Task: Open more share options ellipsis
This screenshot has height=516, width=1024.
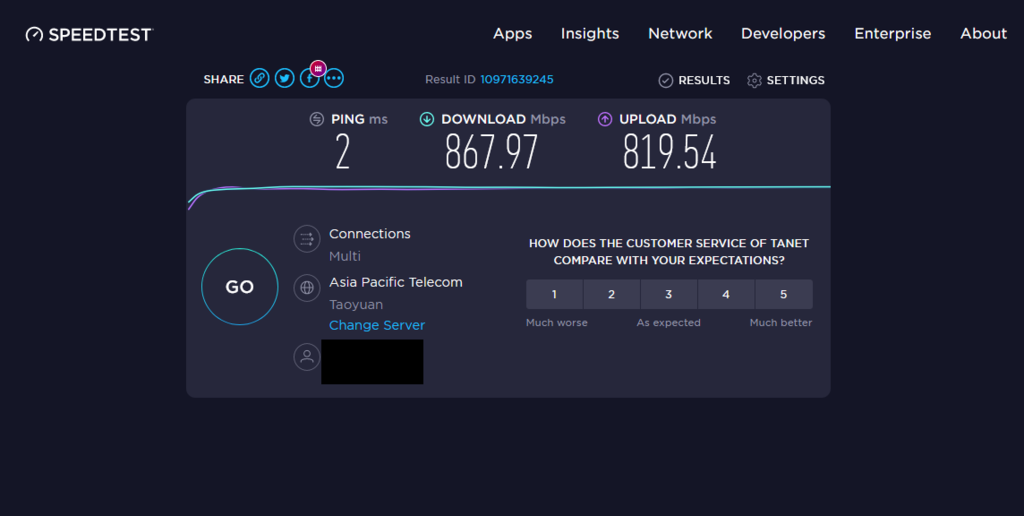Action: [334, 78]
